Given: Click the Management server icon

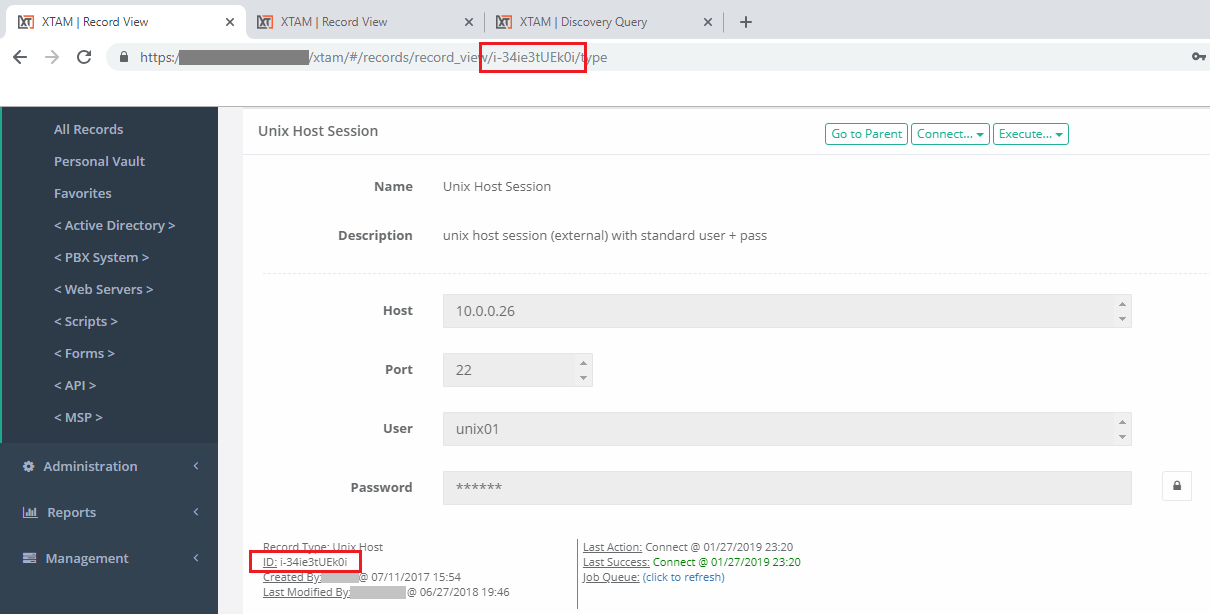Looking at the screenshot, I should [x=29, y=559].
